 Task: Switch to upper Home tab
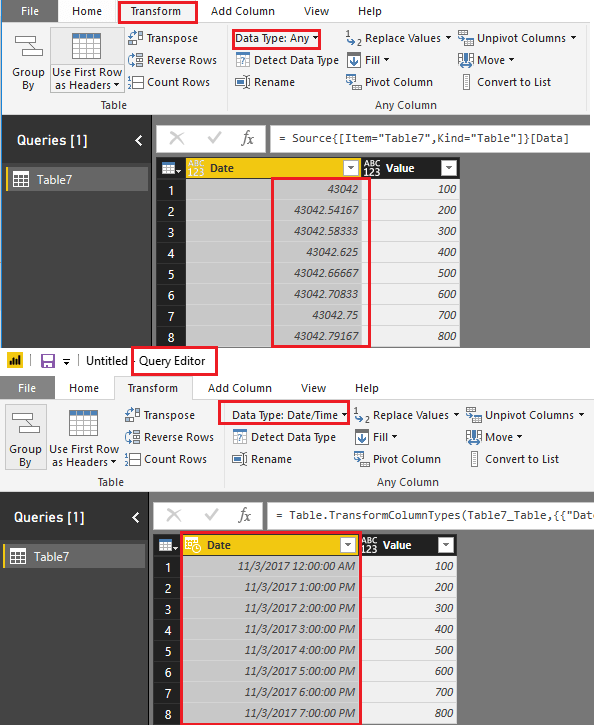87,11
